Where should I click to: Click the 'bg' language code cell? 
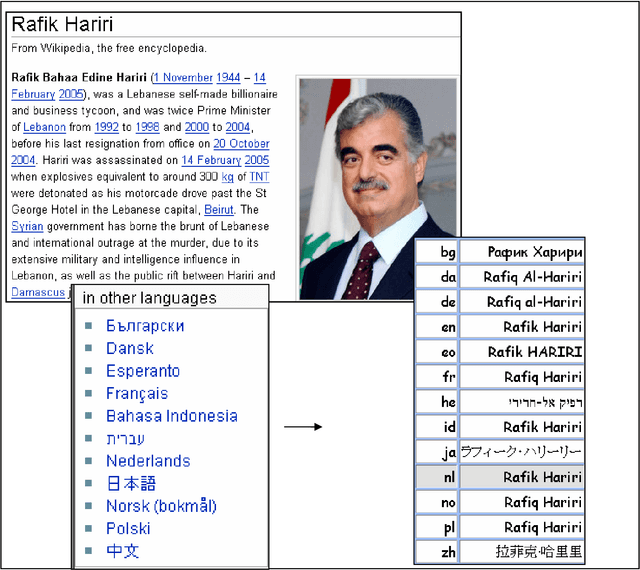[437, 252]
